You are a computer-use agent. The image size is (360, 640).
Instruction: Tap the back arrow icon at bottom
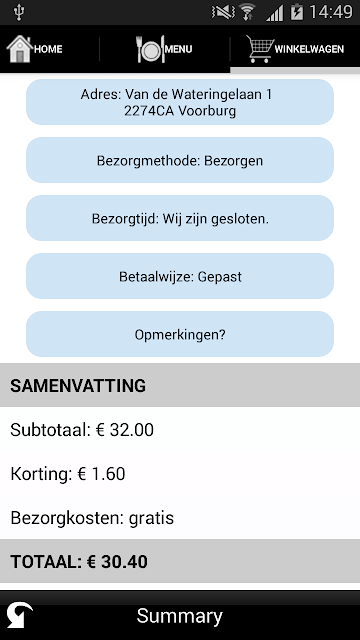(x=19, y=615)
